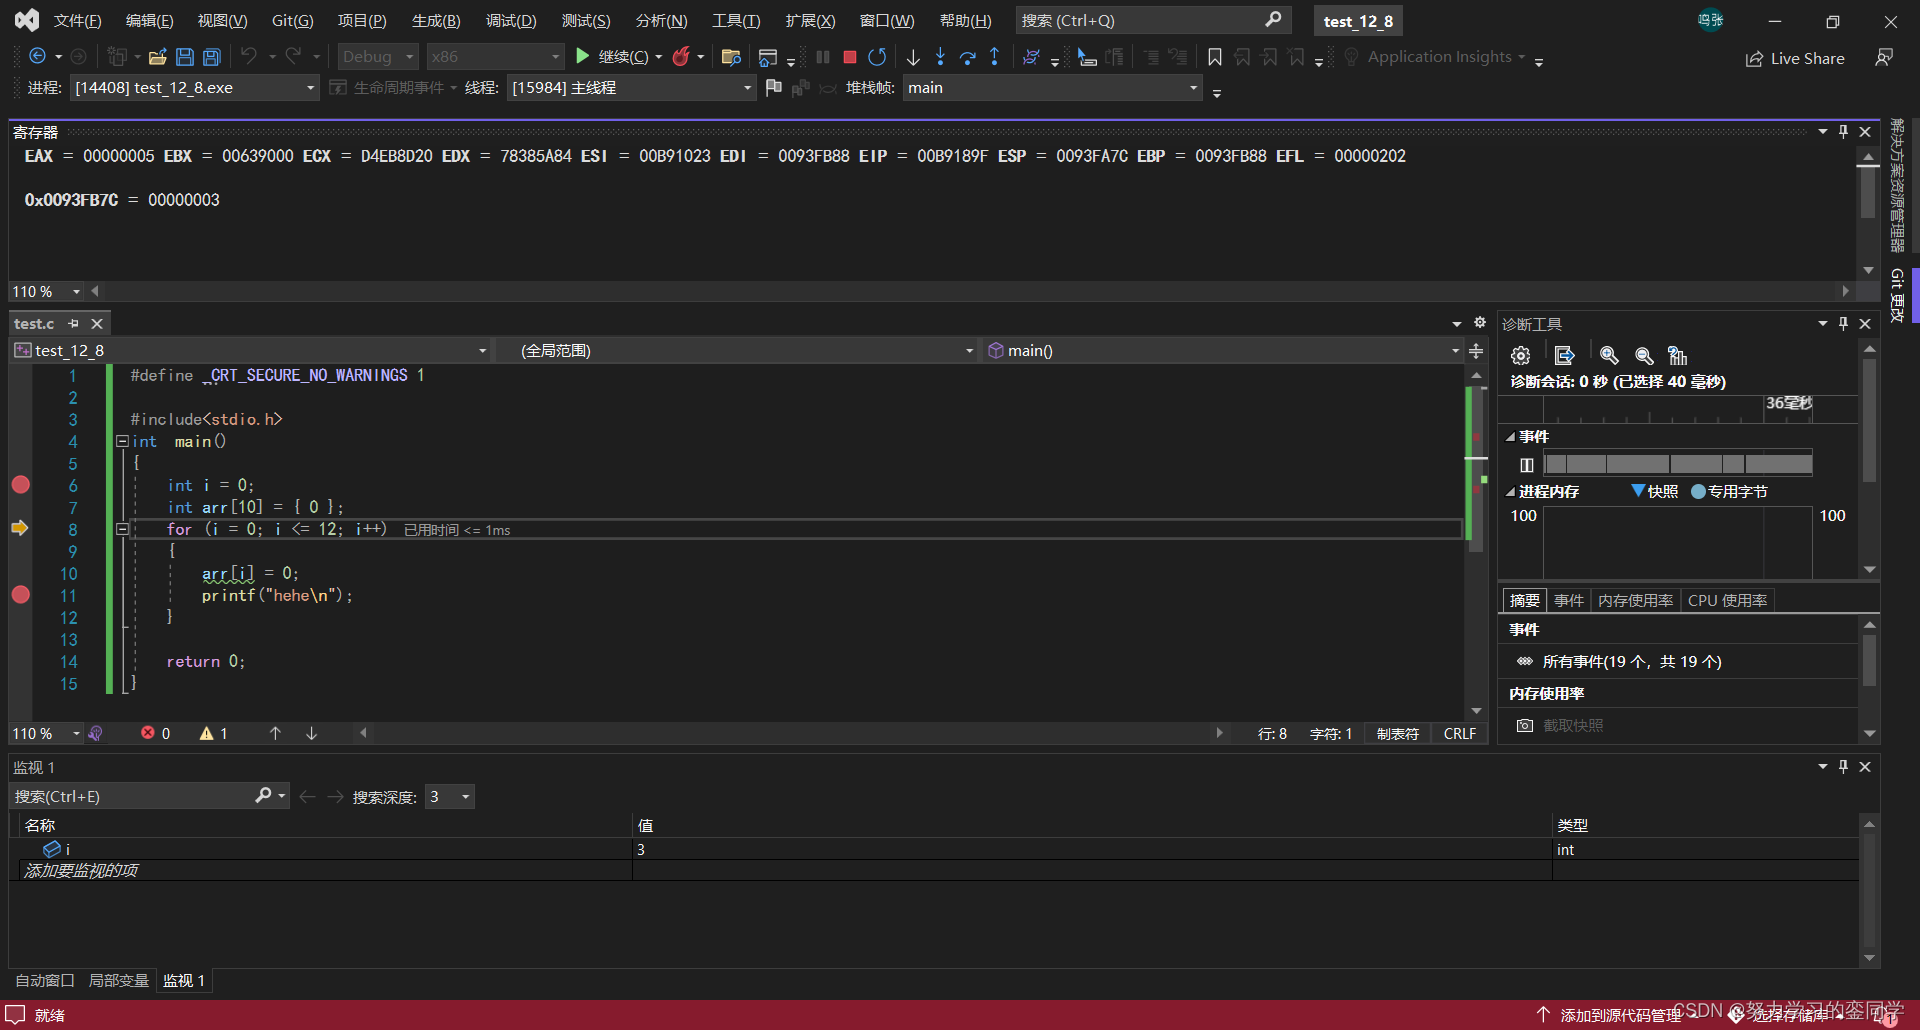Switch to the 局部变量 (Locals) tab
Screen dimensions: 1920x1030
(118, 980)
